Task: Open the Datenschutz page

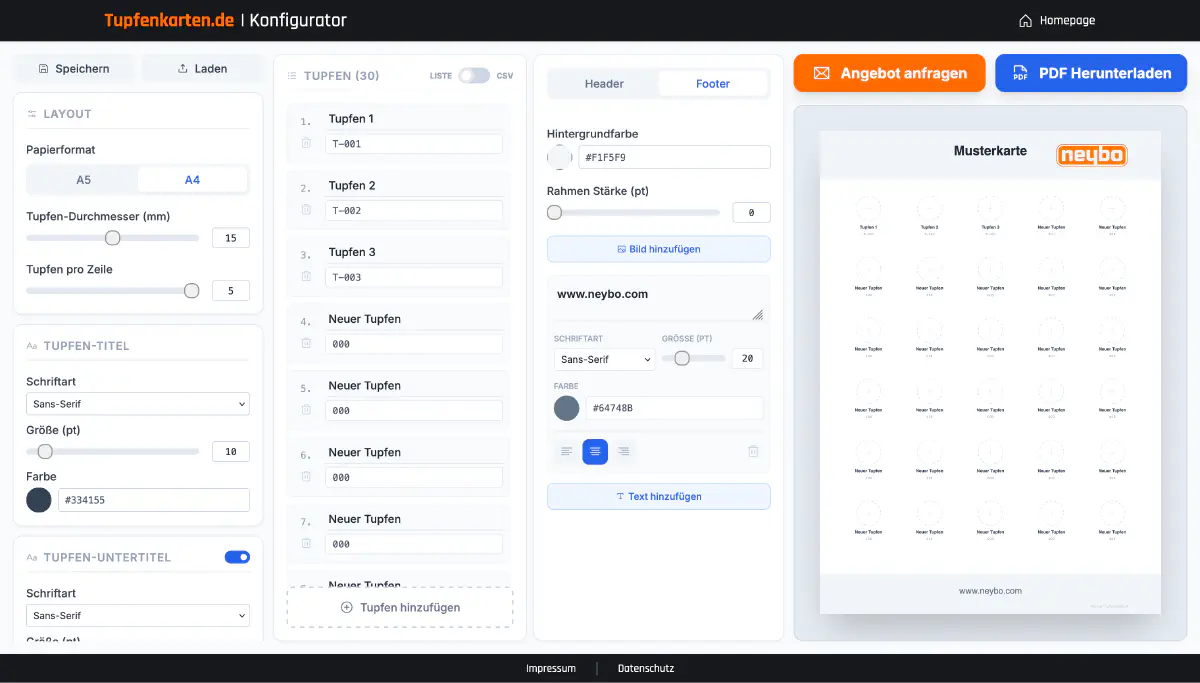Action: click(645, 668)
